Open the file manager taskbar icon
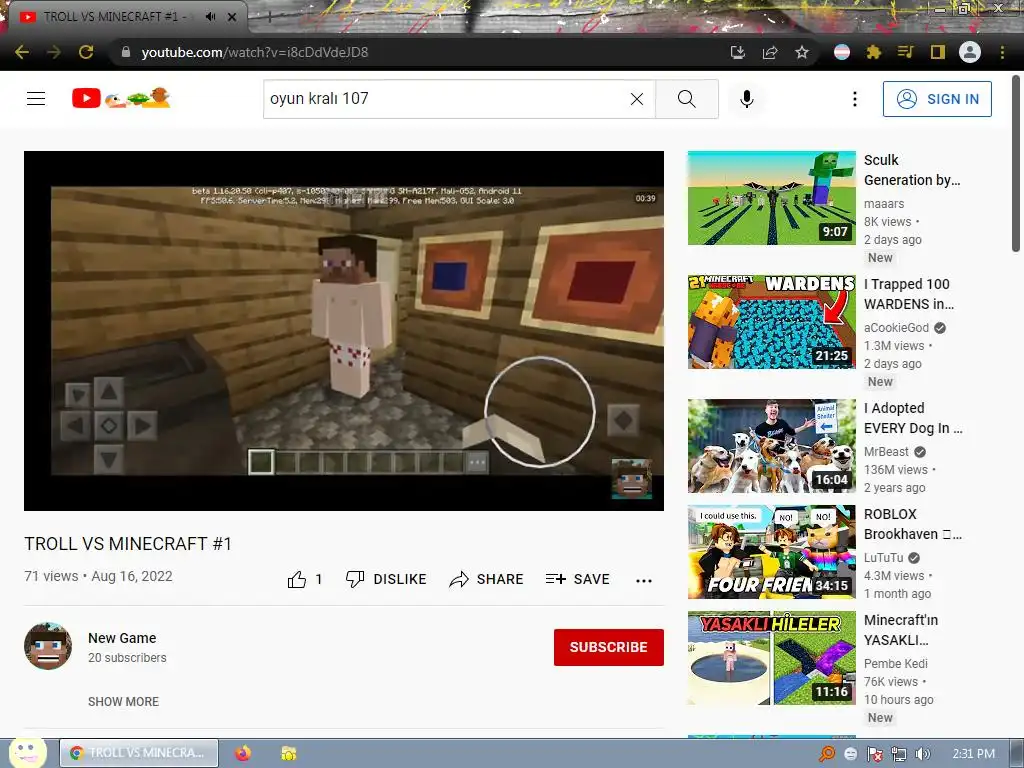Viewport: 1024px width, 768px height. [x=288, y=753]
